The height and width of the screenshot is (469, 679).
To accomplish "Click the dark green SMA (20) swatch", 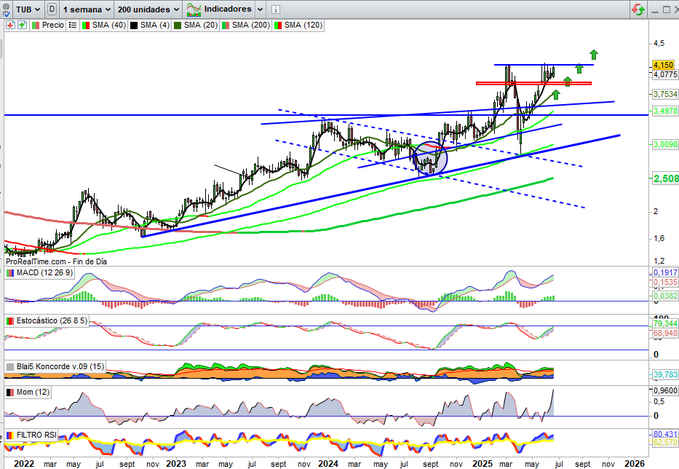I will click(178, 25).
